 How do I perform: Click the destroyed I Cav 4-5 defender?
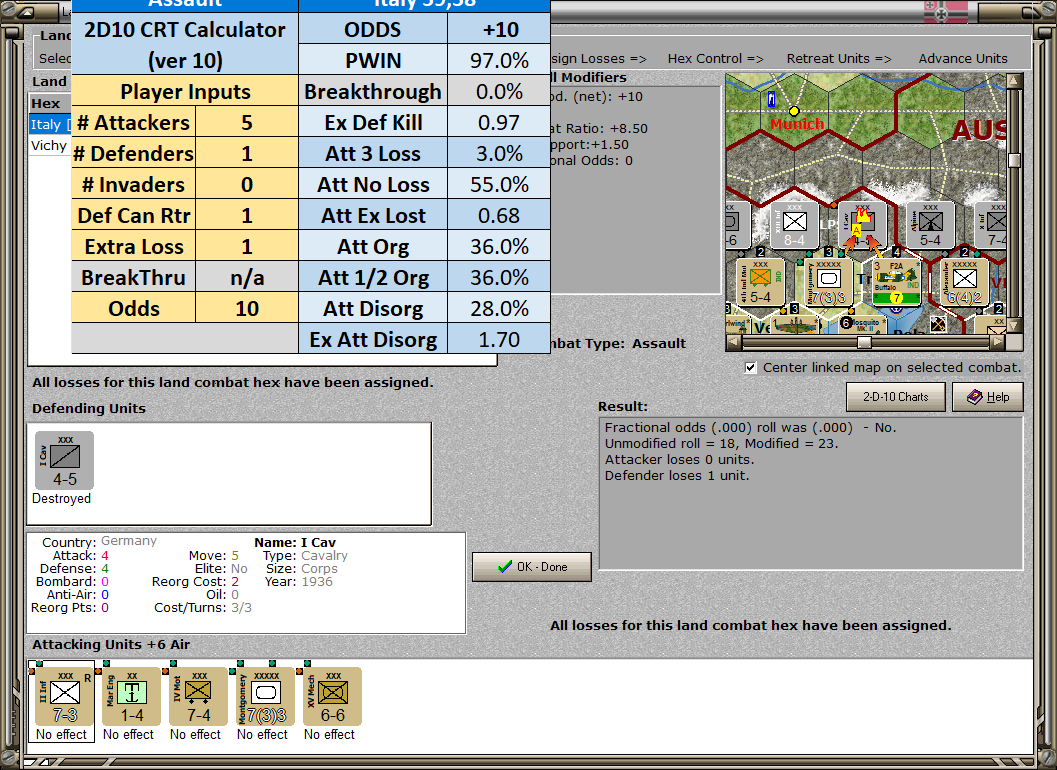click(64, 461)
